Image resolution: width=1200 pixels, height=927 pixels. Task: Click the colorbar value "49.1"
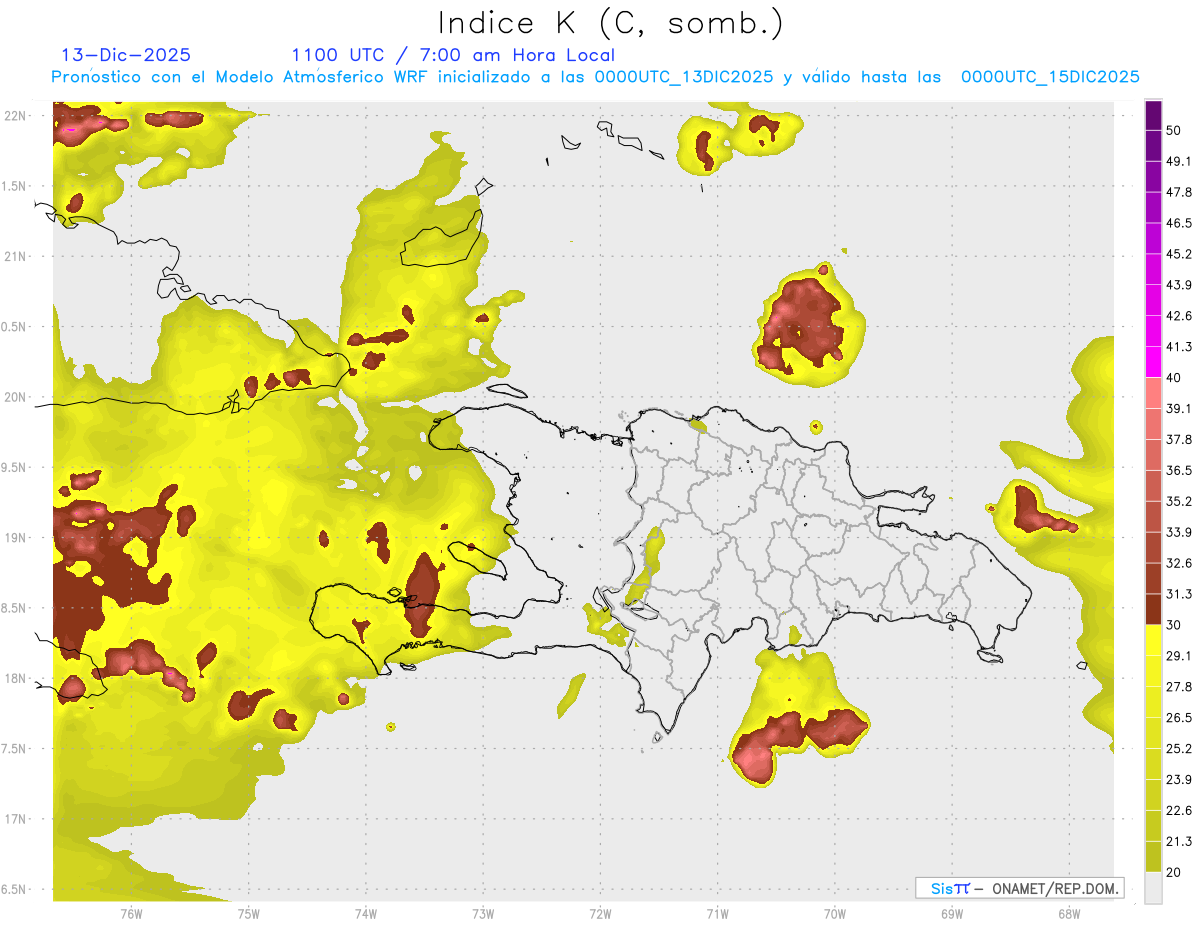[x=1179, y=161]
